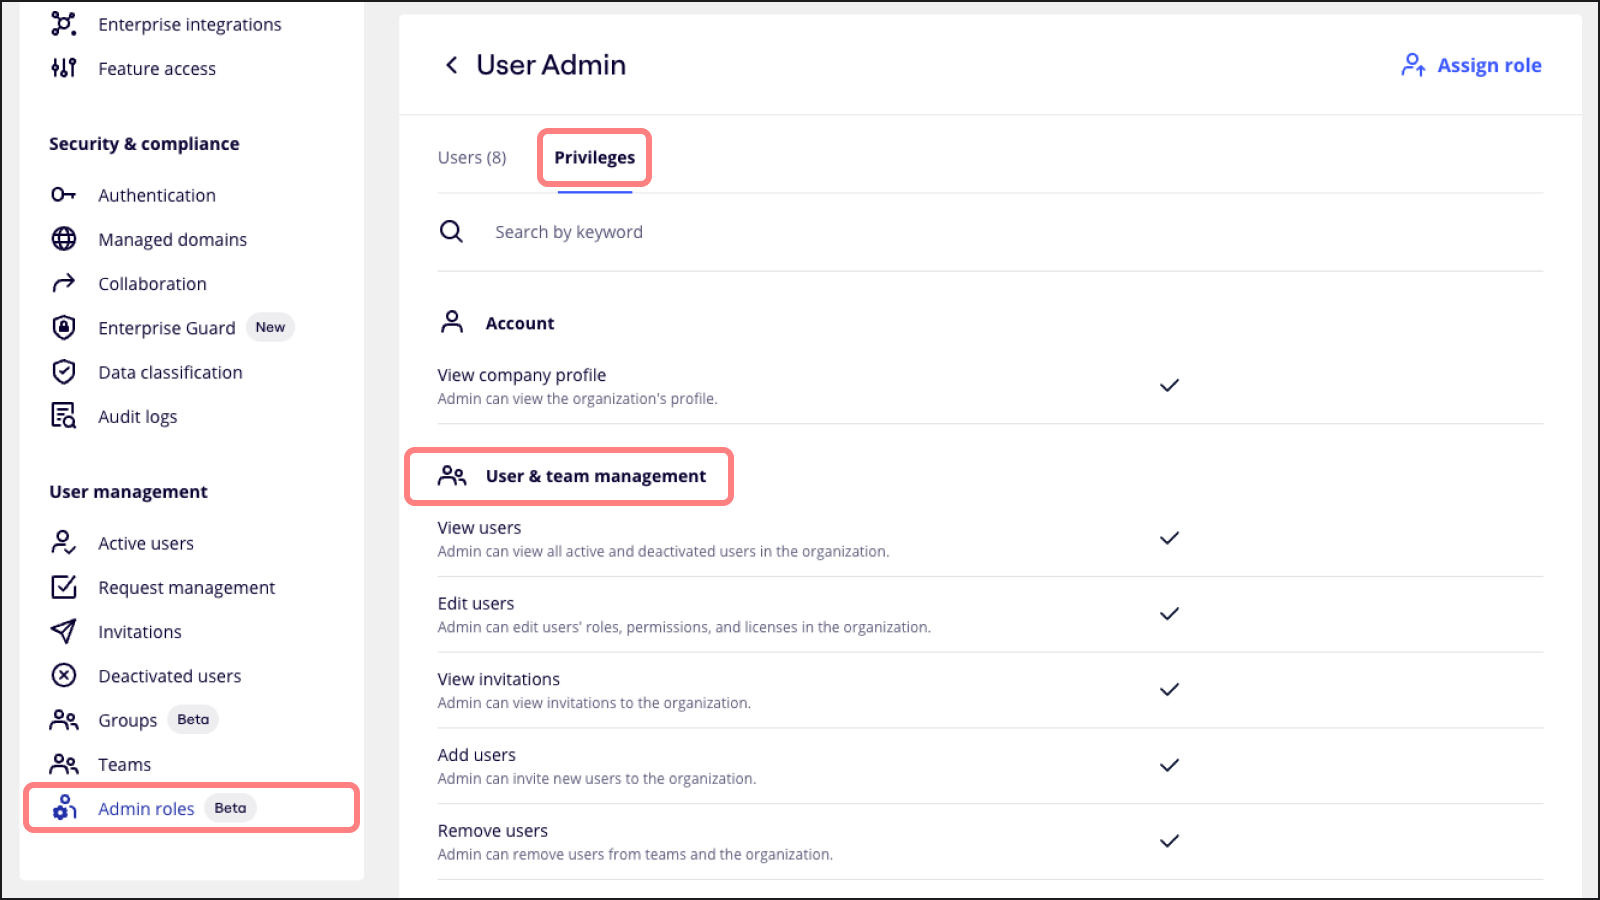The image size is (1600, 900).
Task: Open Audit logs via its icon
Action: click(63, 416)
